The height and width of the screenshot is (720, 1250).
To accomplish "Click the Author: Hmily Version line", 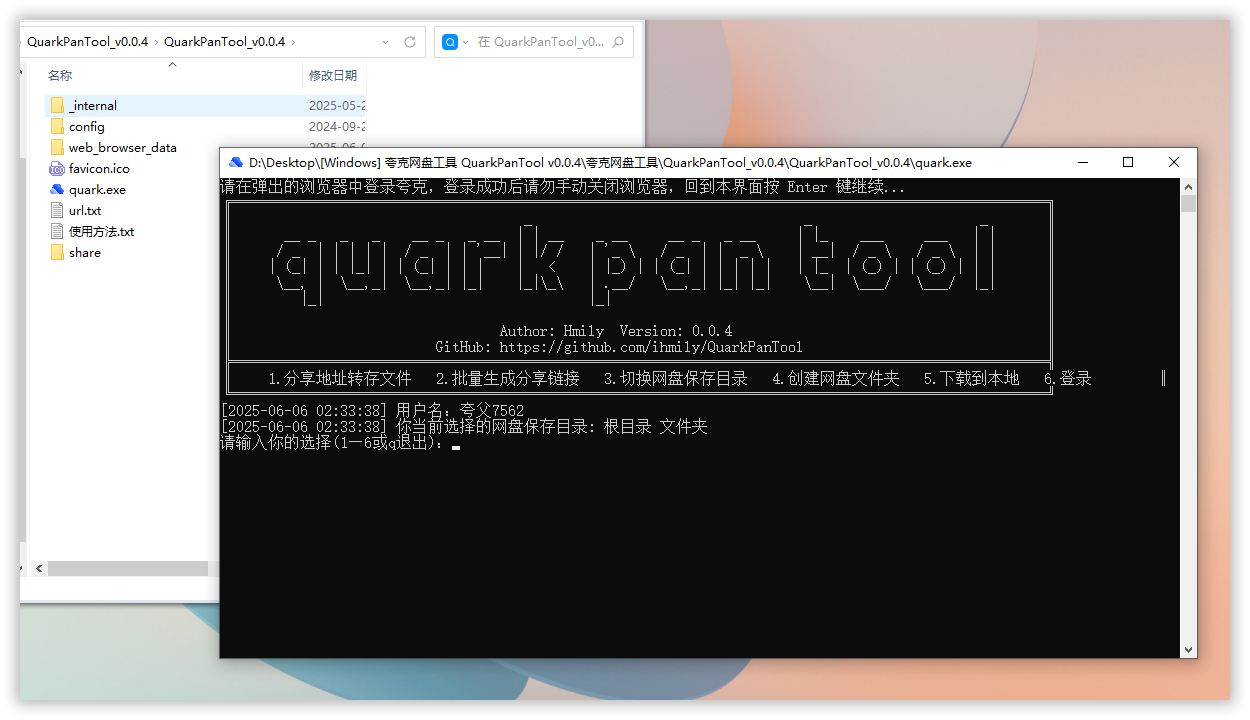I will click(616, 331).
